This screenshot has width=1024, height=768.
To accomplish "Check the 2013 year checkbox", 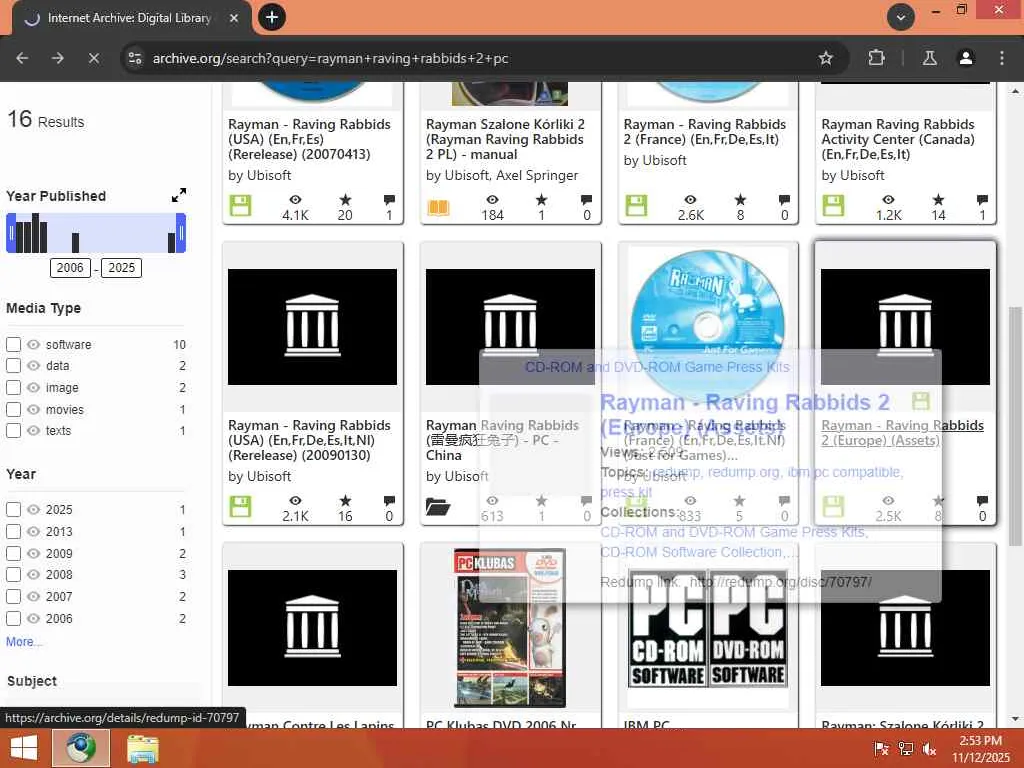I will (x=13, y=532).
